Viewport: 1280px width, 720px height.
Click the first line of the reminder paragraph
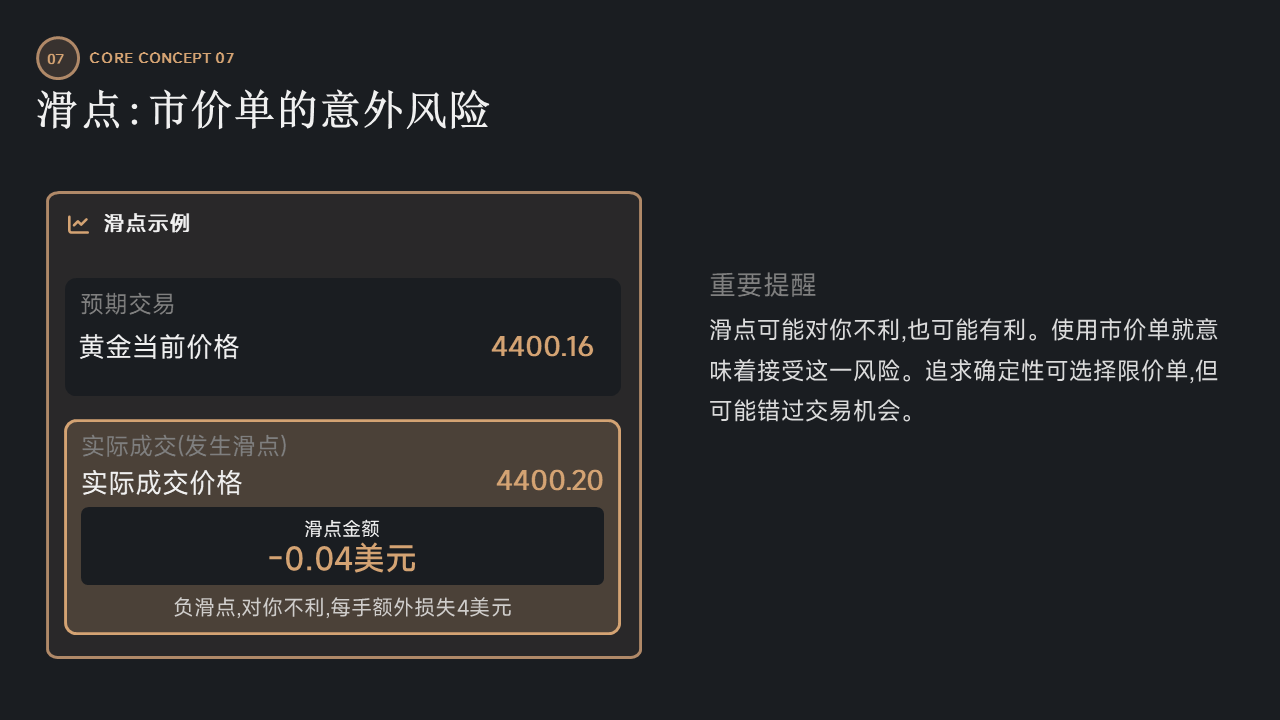pyautogui.click(x=963, y=330)
